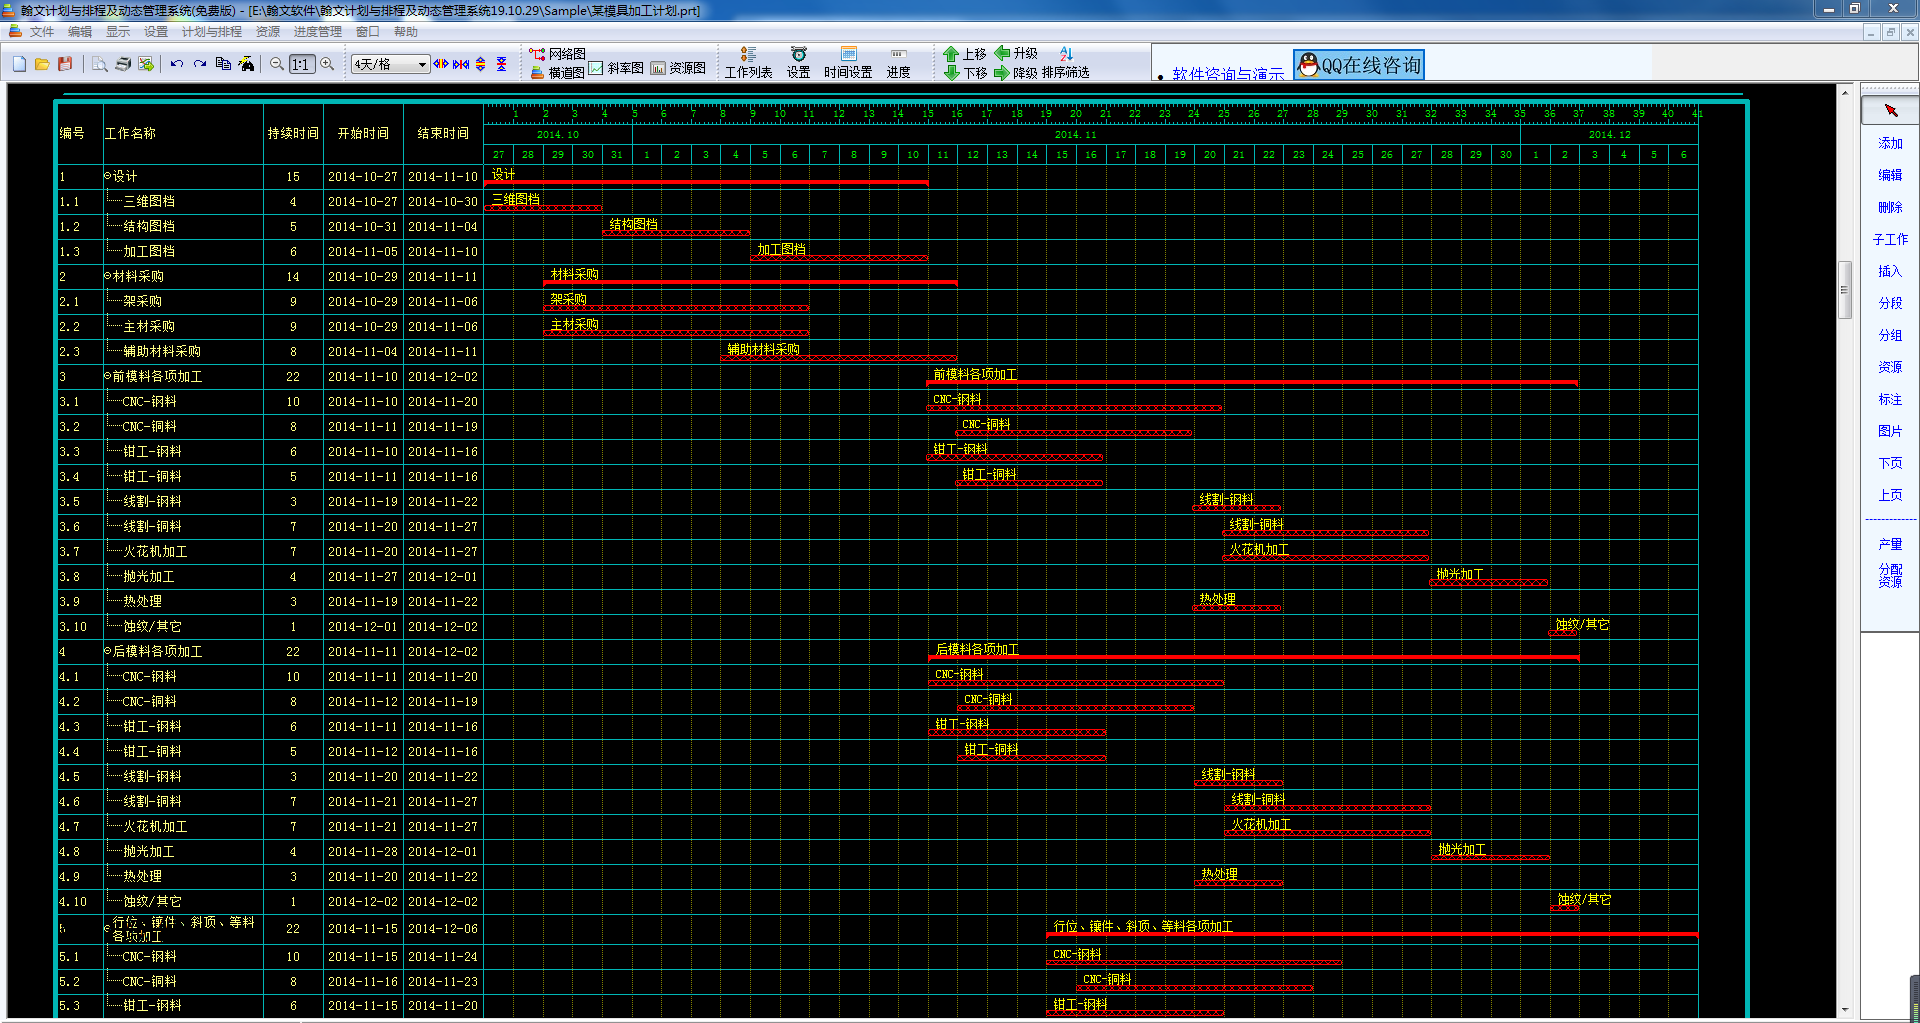Viewport: 1920px width, 1023px height.
Task: Click the print icon in toolbar
Action: [x=123, y=64]
